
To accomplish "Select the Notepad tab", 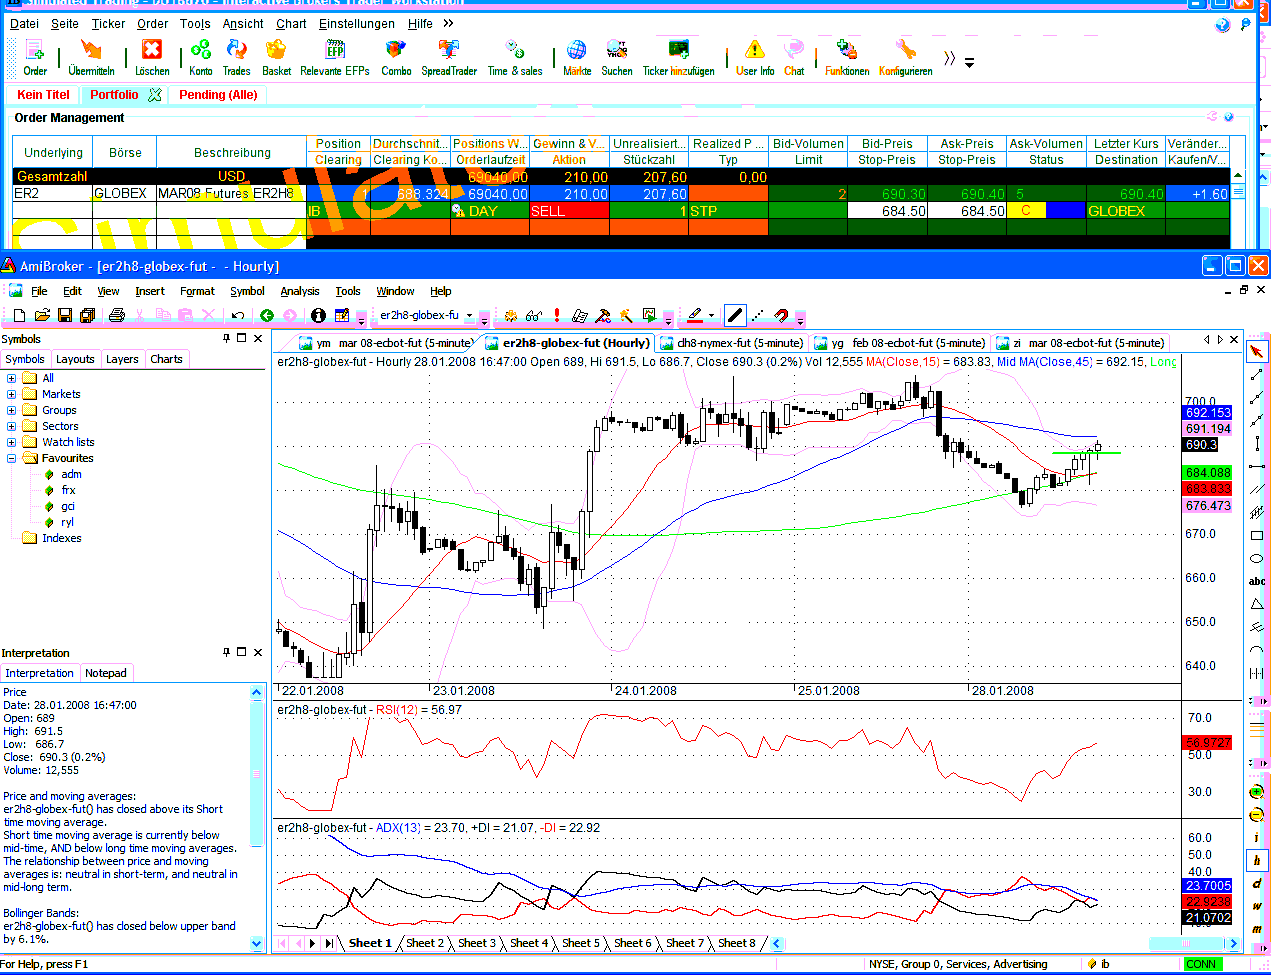I will (x=106, y=673).
